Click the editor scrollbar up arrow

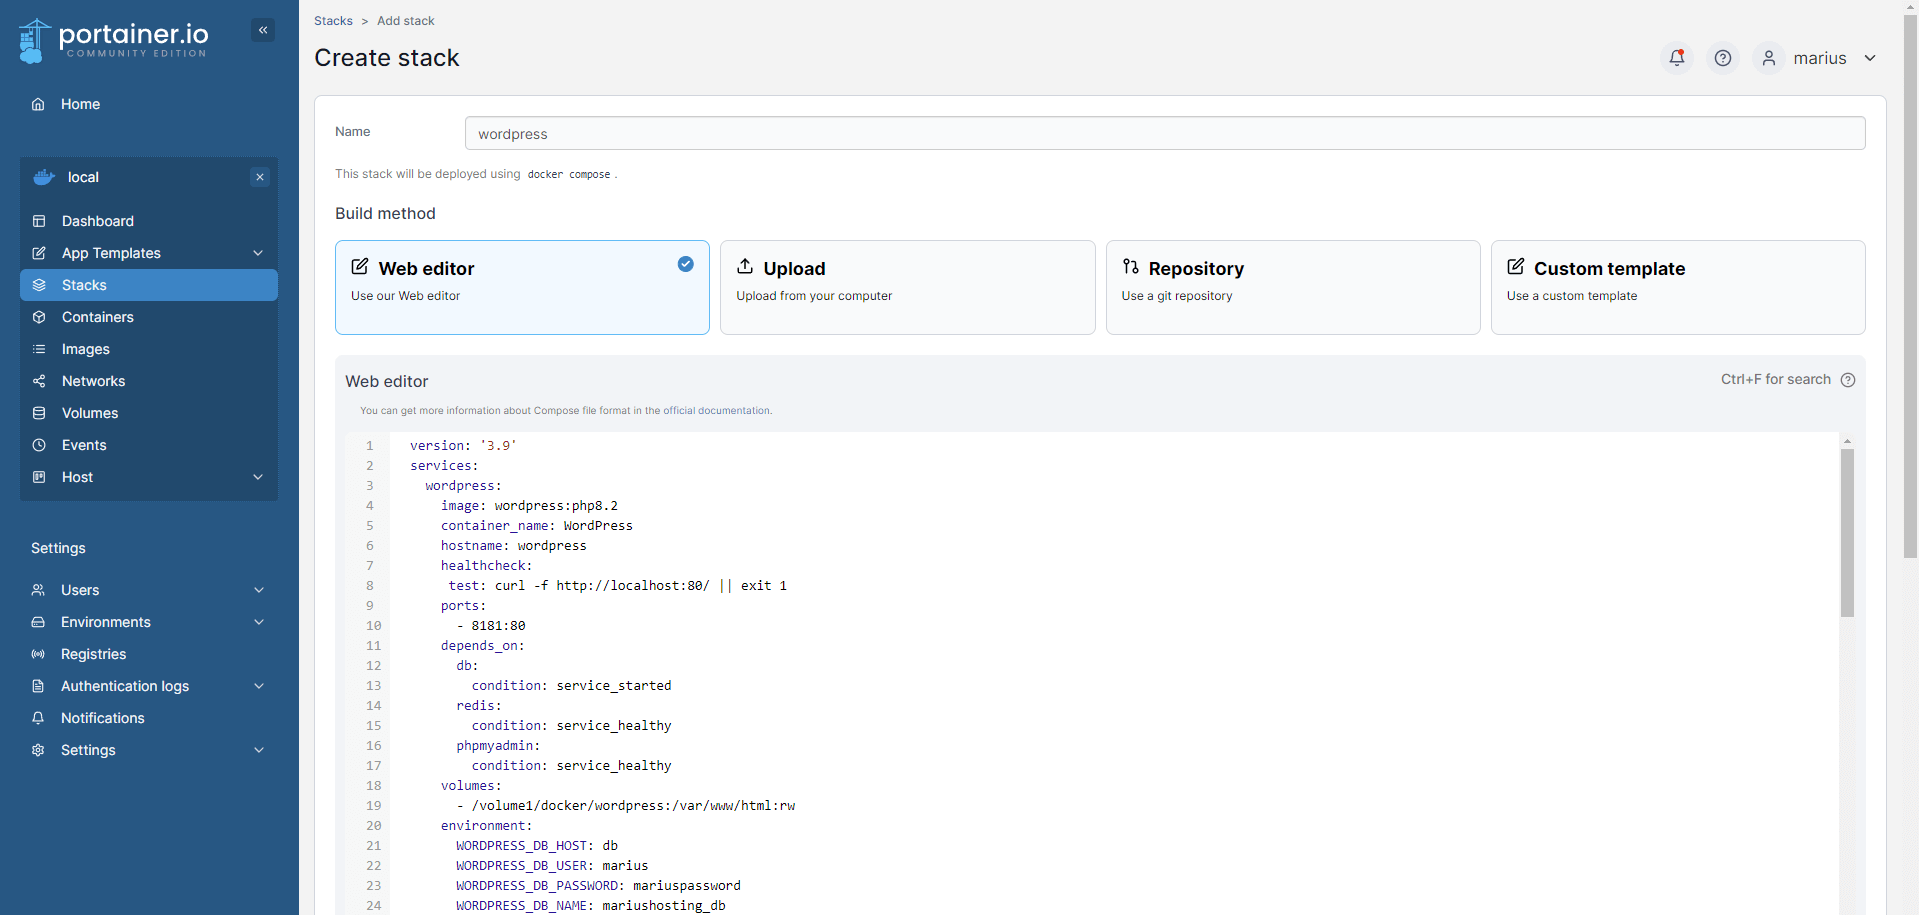coord(1847,441)
